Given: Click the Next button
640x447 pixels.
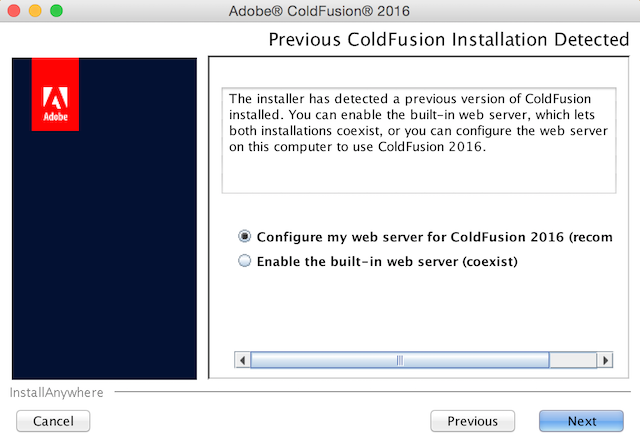Looking at the screenshot, I should pos(581,421).
